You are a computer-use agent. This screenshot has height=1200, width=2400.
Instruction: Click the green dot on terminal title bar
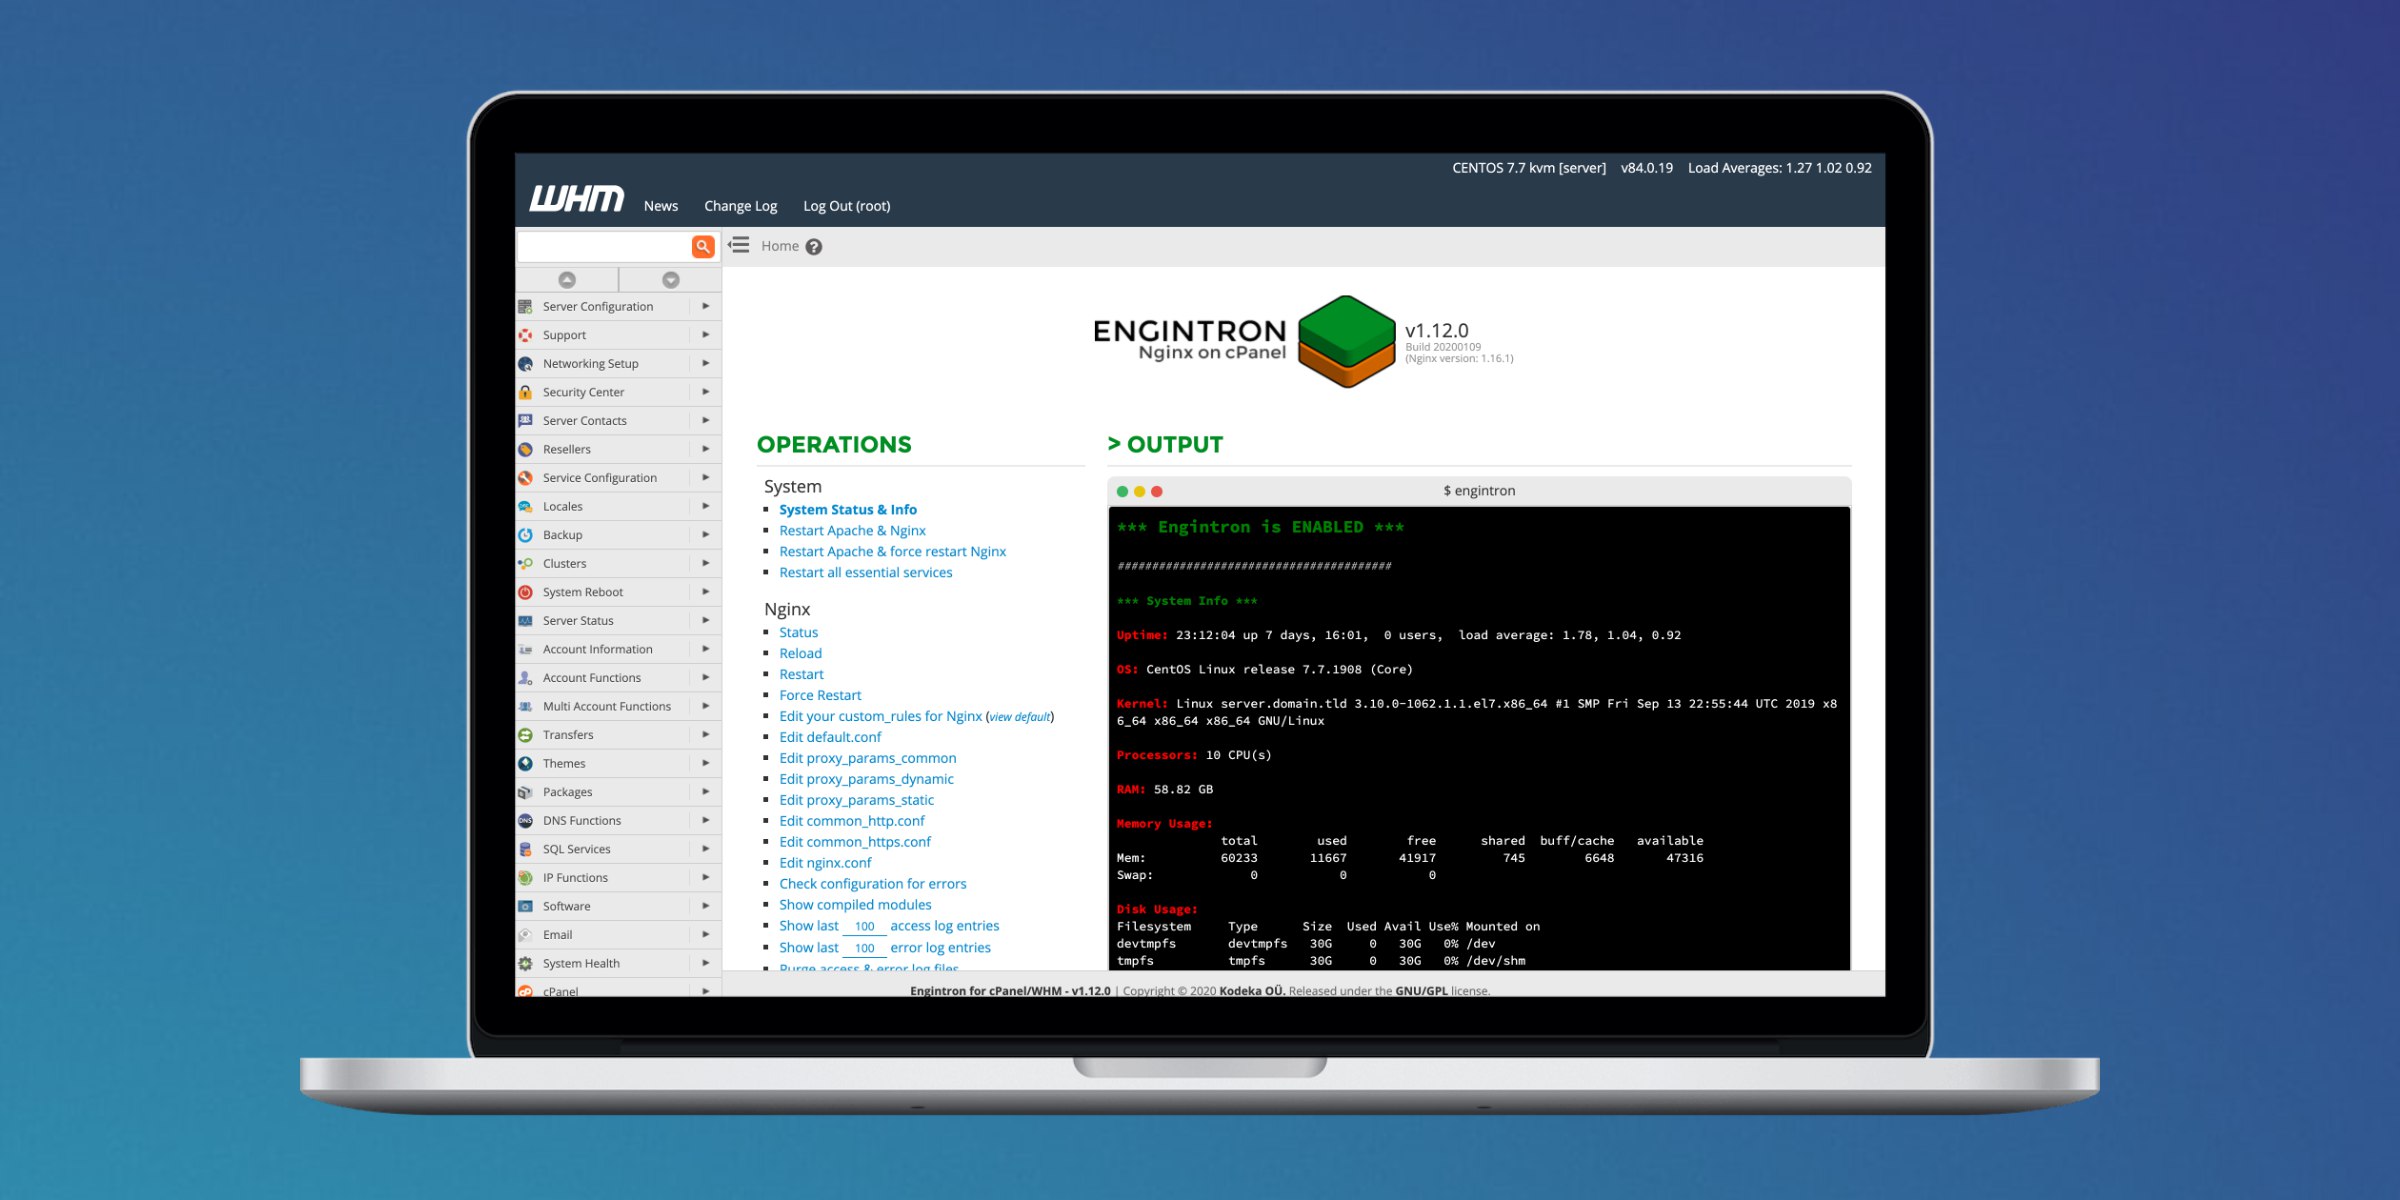tap(1122, 492)
